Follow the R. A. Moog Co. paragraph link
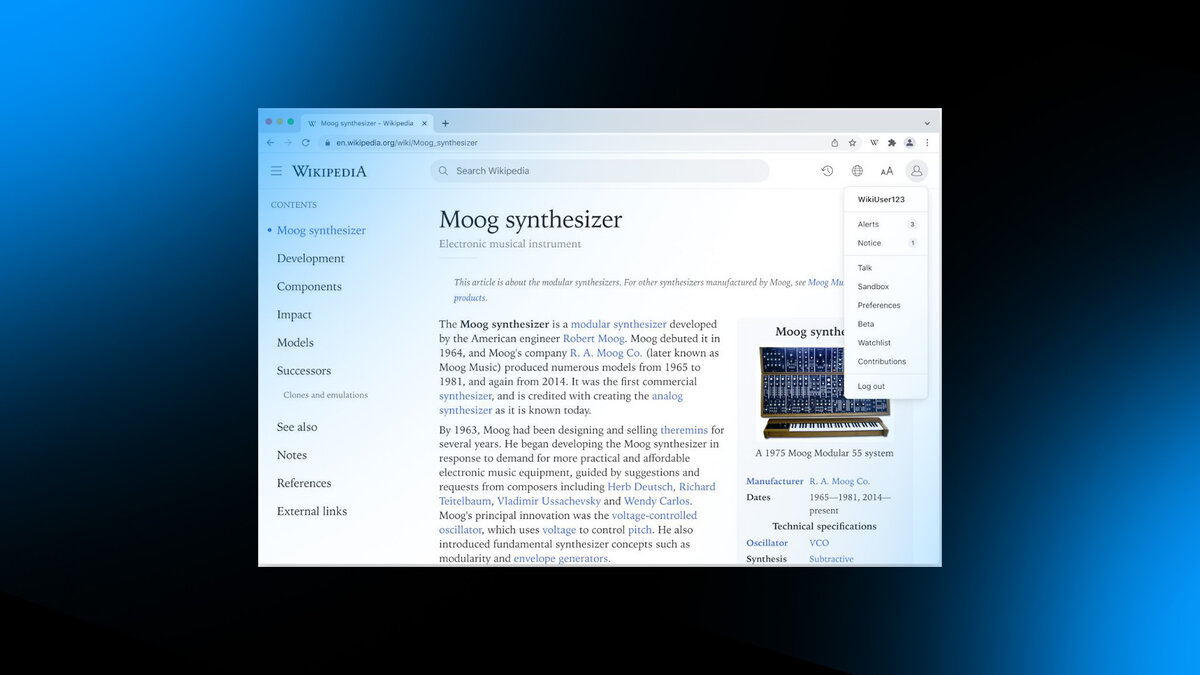 point(605,353)
